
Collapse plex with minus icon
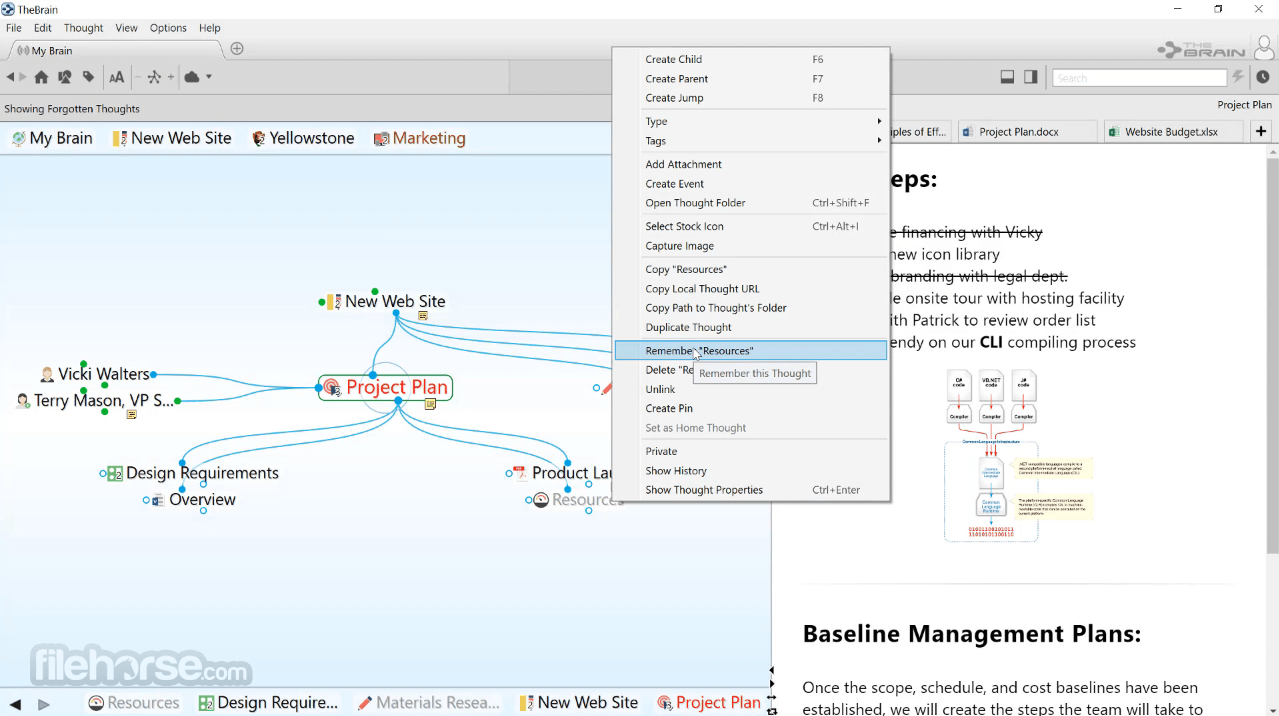coord(138,77)
